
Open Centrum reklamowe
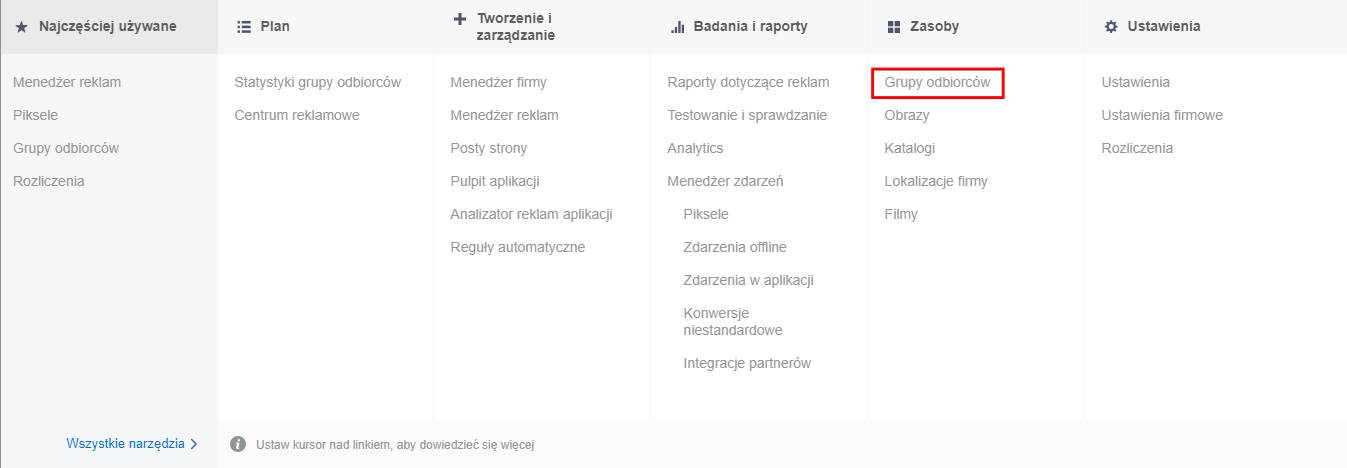click(297, 115)
